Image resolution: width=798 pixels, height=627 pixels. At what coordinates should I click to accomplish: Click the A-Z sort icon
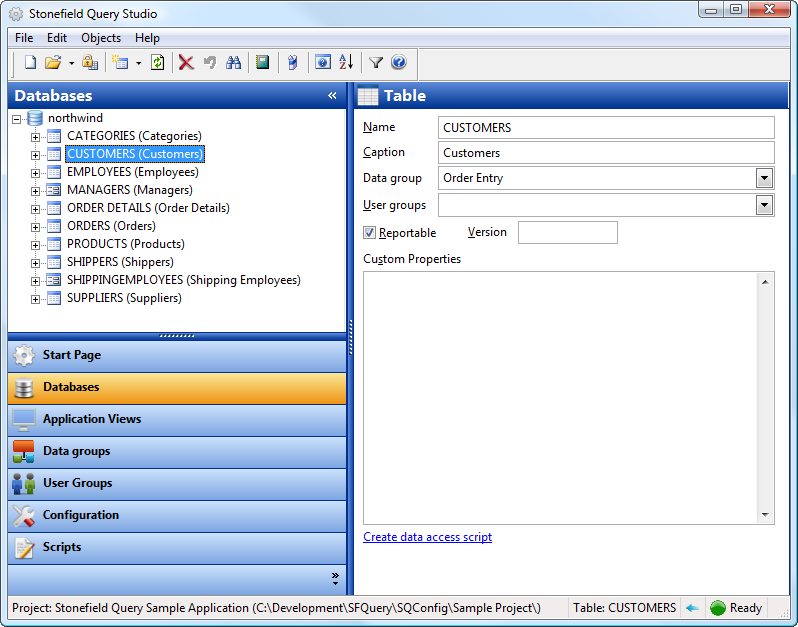point(346,63)
